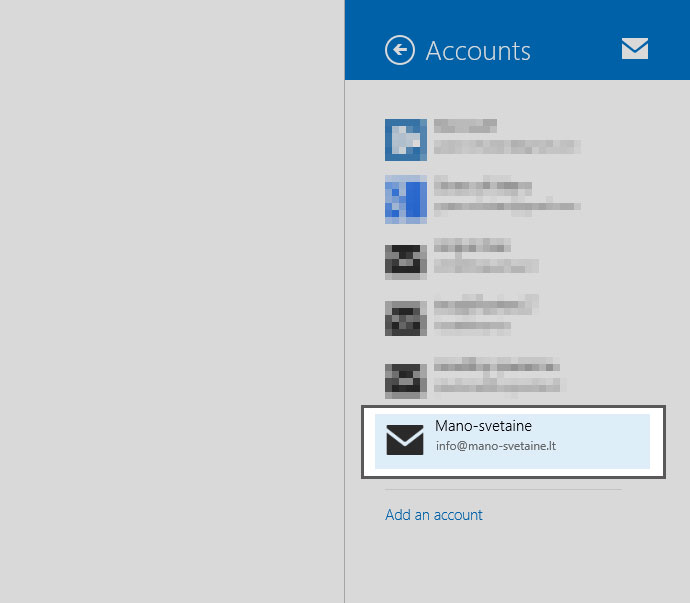Image resolution: width=690 pixels, height=603 pixels.
Task: Click the fifth account's dark envelope icon
Action: point(406,380)
